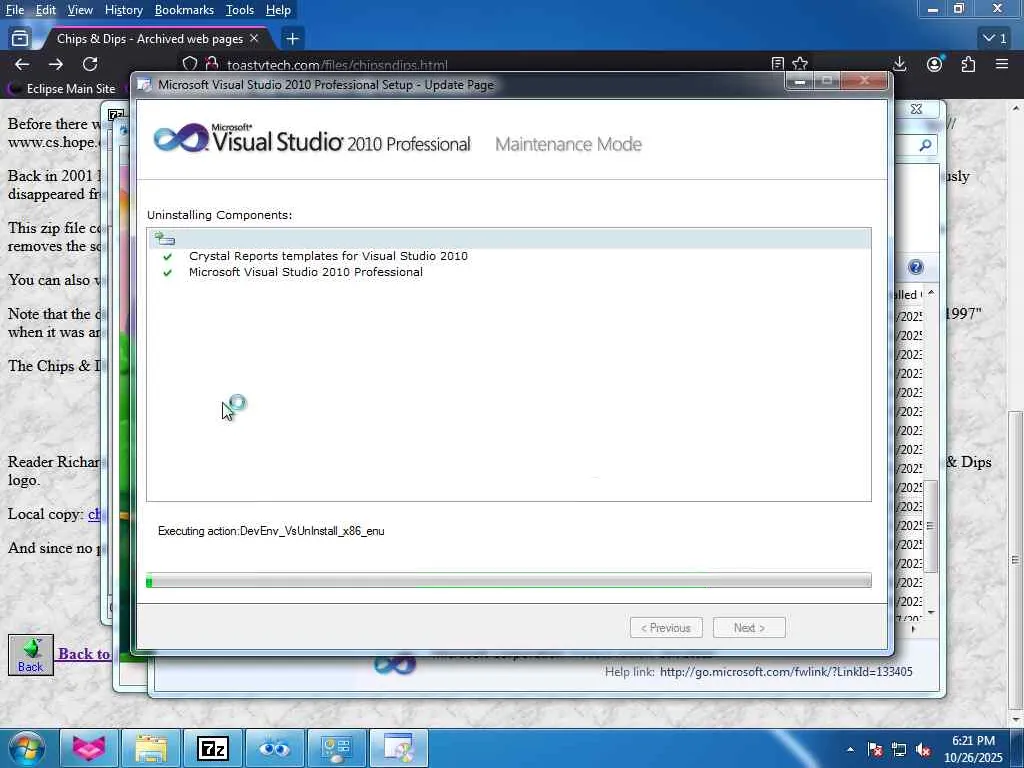This screenshot has height=768, width=1024.
Task: Click Executing action status text
Action: [x=271, y=531]
